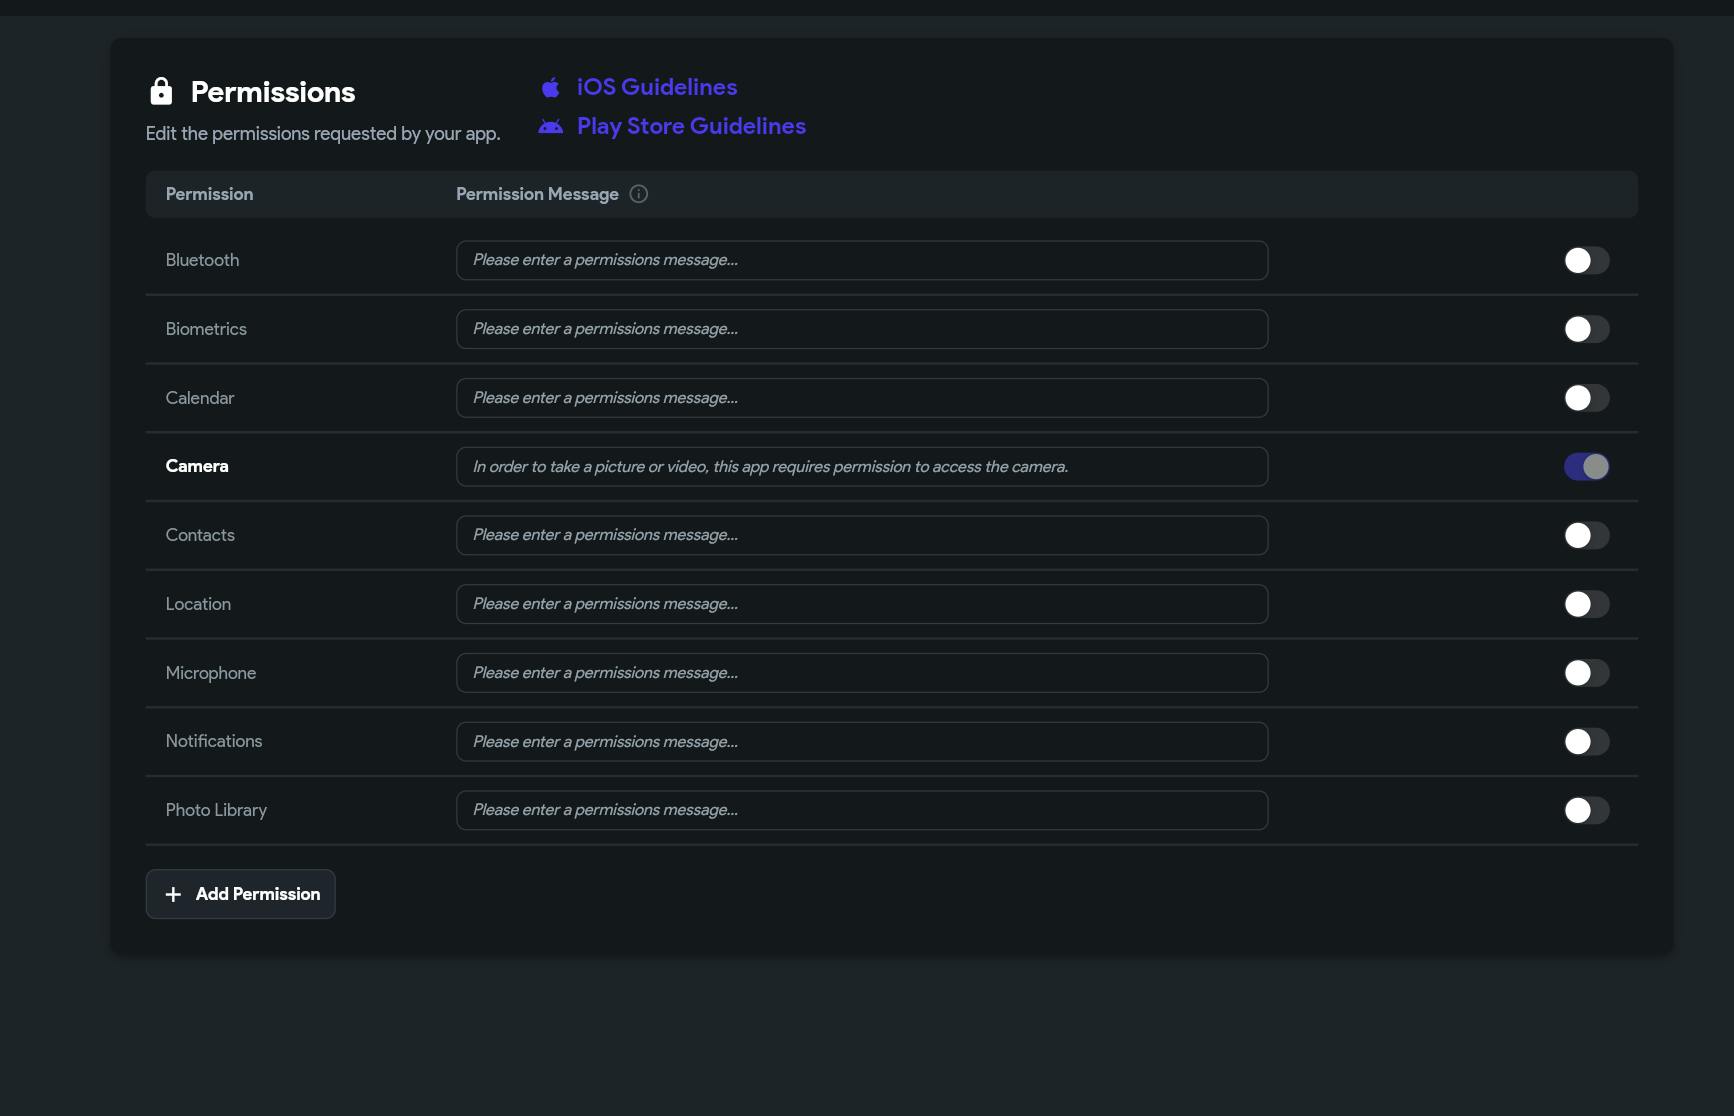Open the iOS Guidelines link
Viewport: 1734px width, 1116px height.
656,88
